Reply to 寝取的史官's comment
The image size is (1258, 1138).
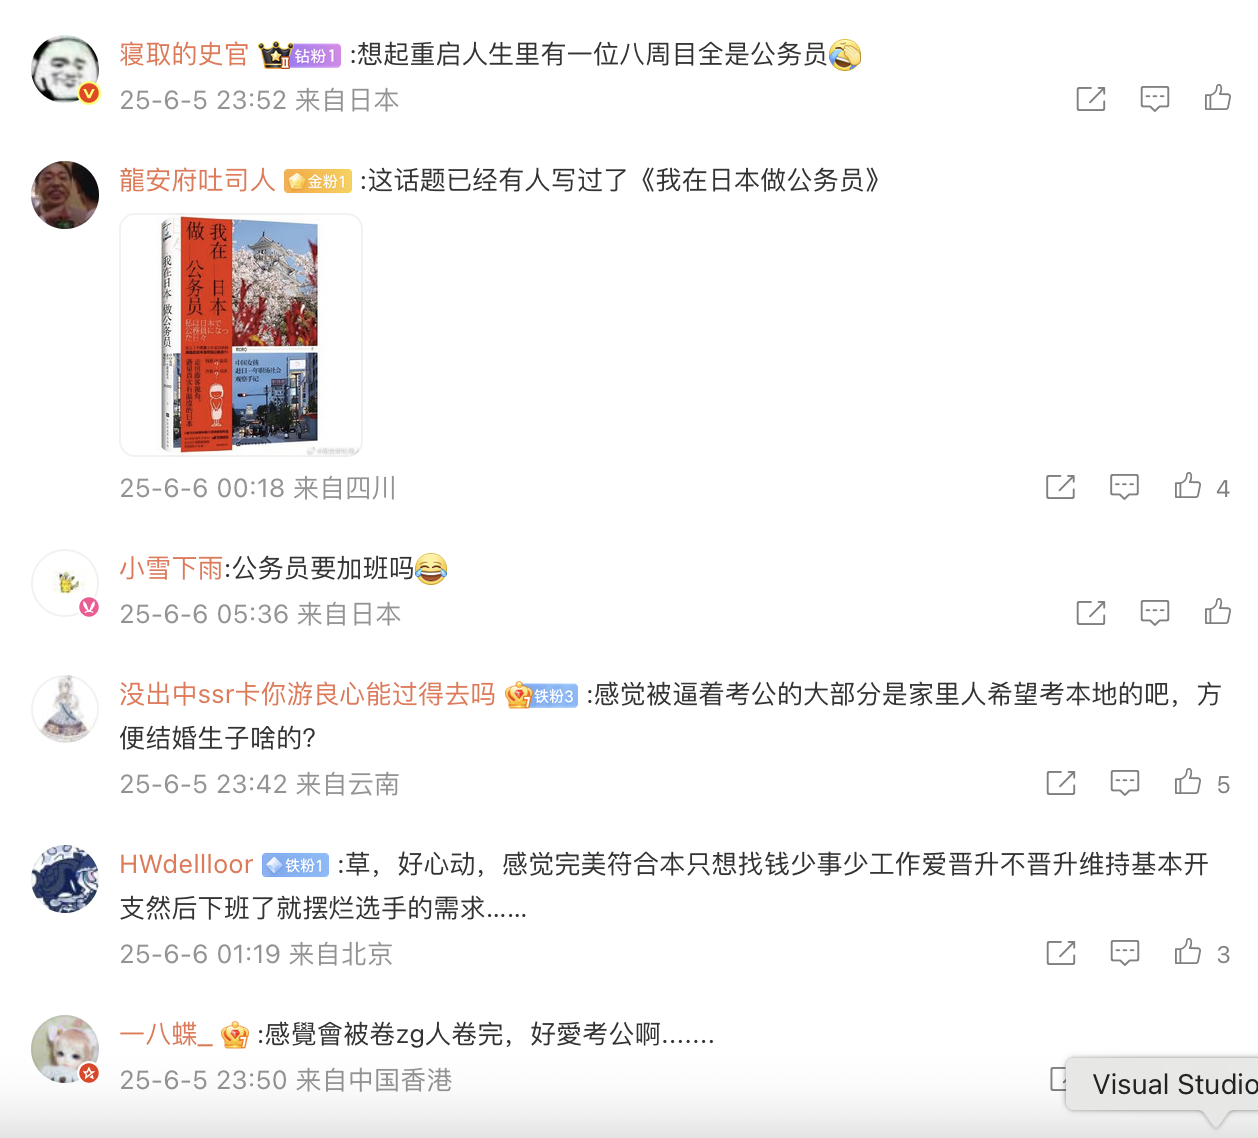point(1155,98)
